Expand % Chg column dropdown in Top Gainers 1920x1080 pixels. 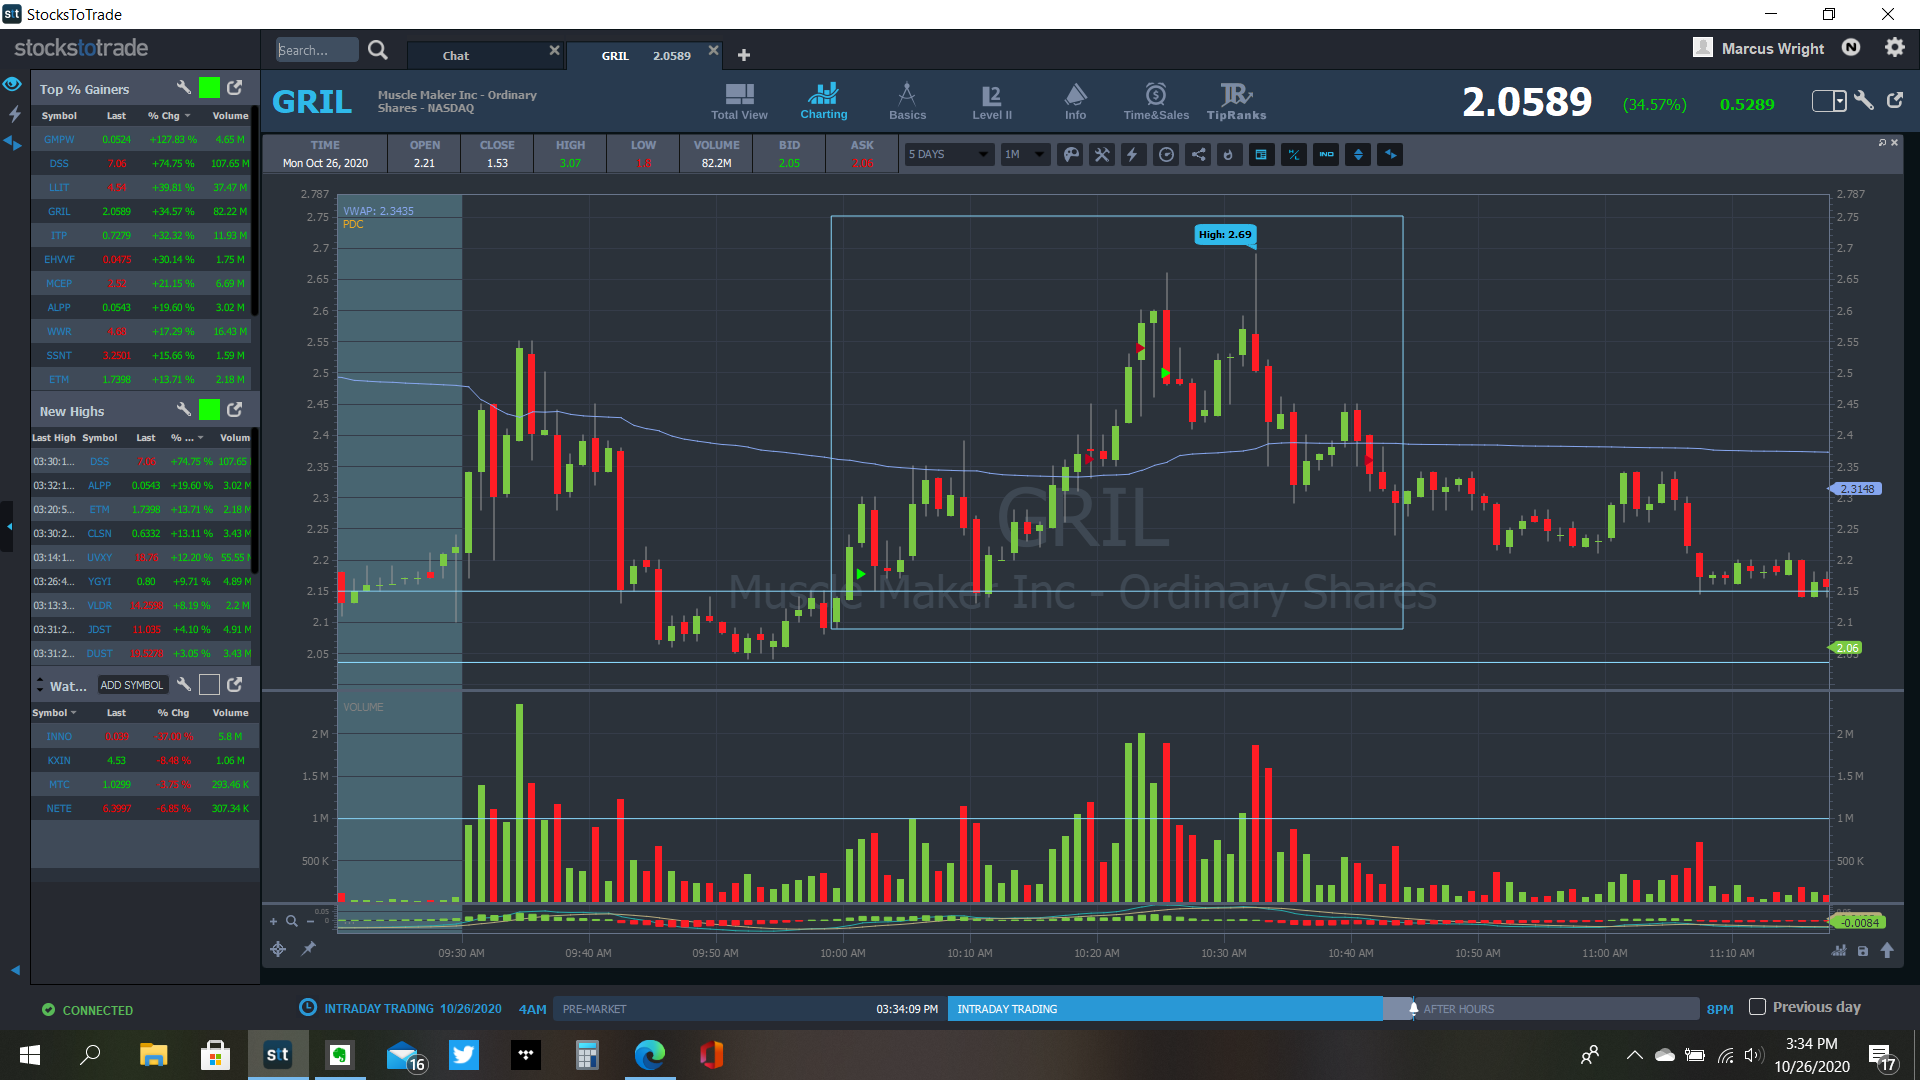tap(187, 116)
